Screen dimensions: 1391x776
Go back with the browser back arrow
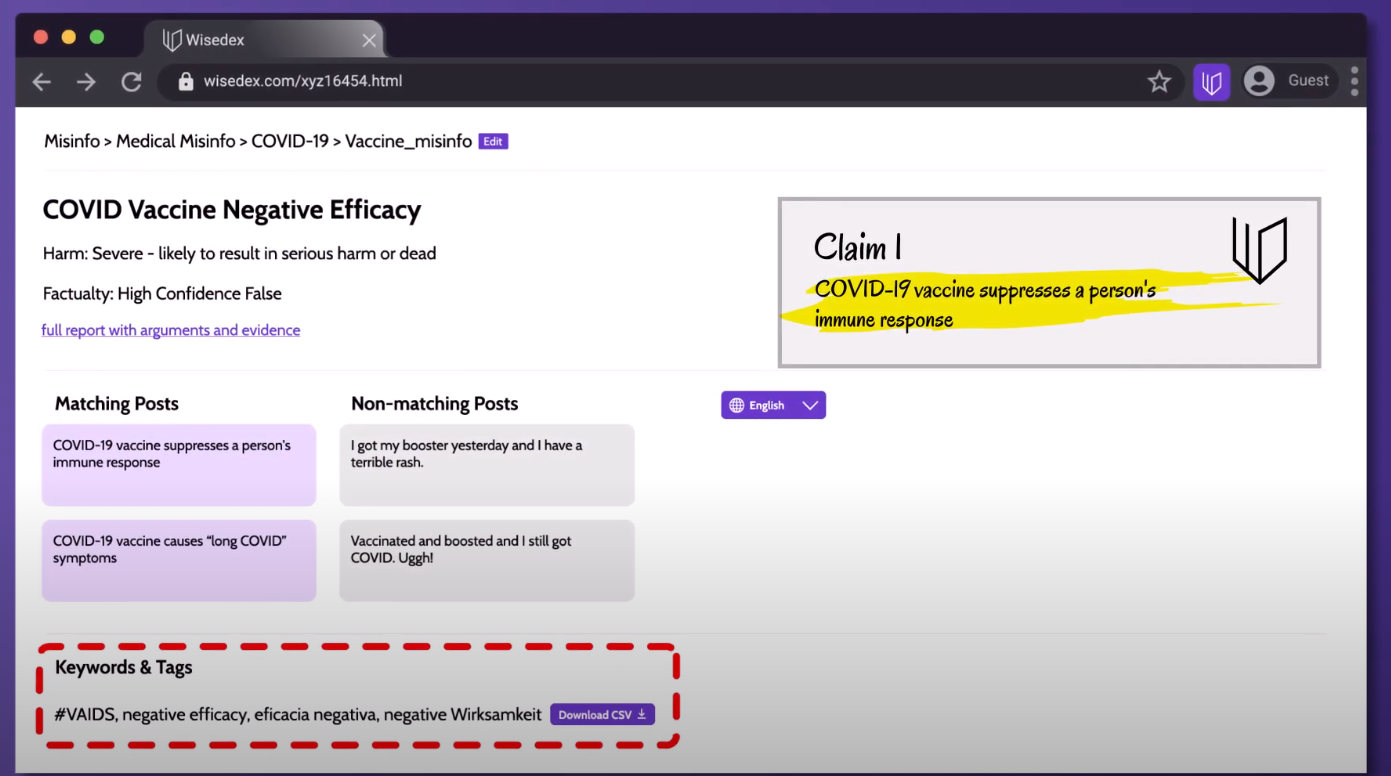click(x=42, y=82)
